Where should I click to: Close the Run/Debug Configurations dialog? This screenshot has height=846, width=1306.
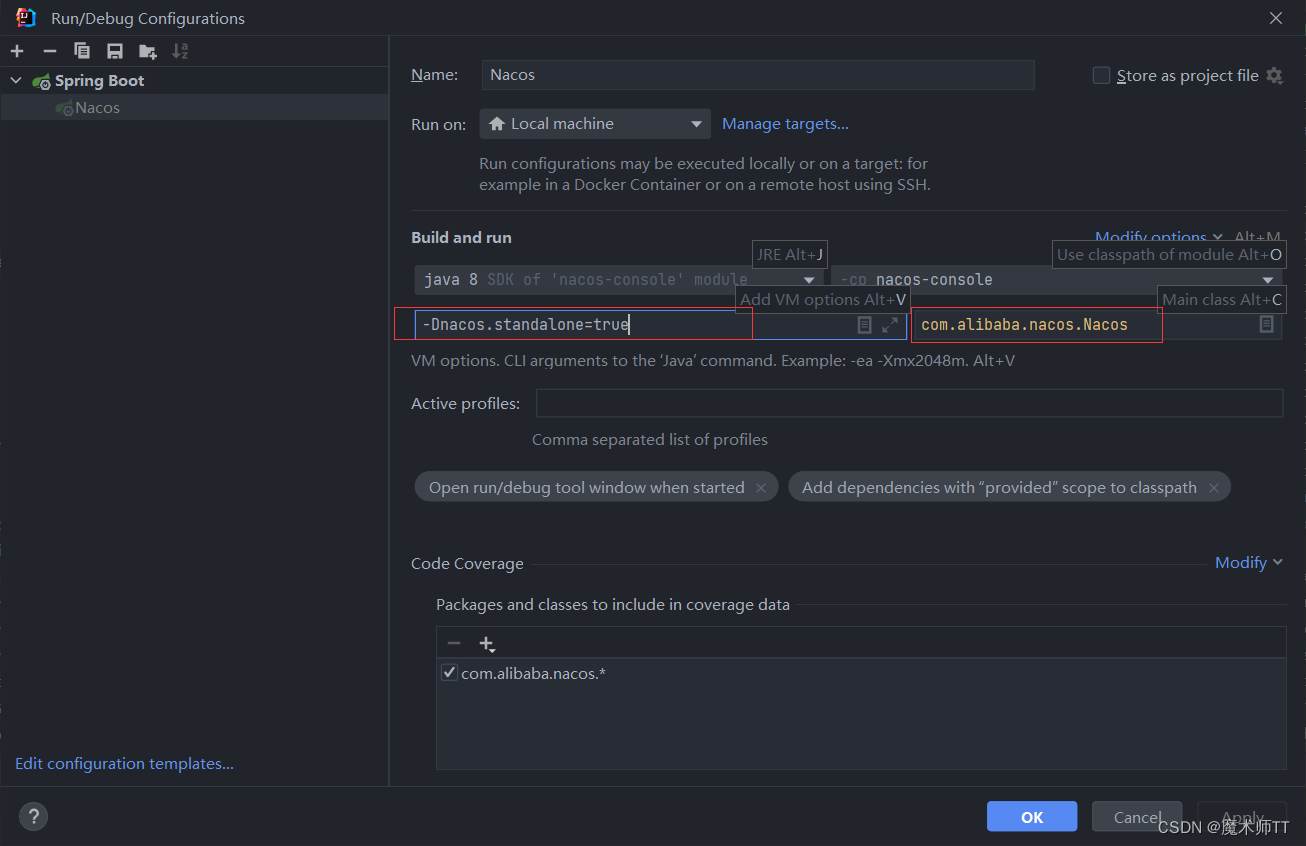point(1276,18)
